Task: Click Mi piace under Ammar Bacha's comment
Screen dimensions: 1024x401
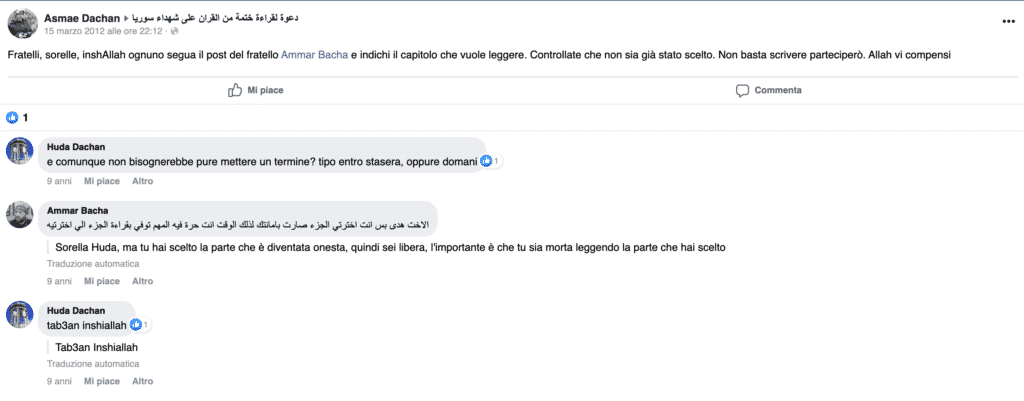Action: [102, 281]
